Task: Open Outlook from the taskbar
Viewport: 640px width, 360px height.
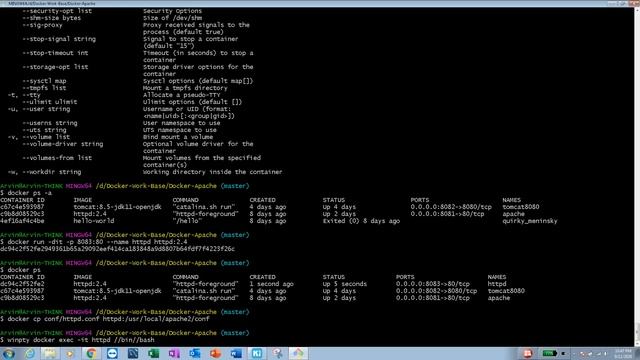Action: tap(195, 353)
